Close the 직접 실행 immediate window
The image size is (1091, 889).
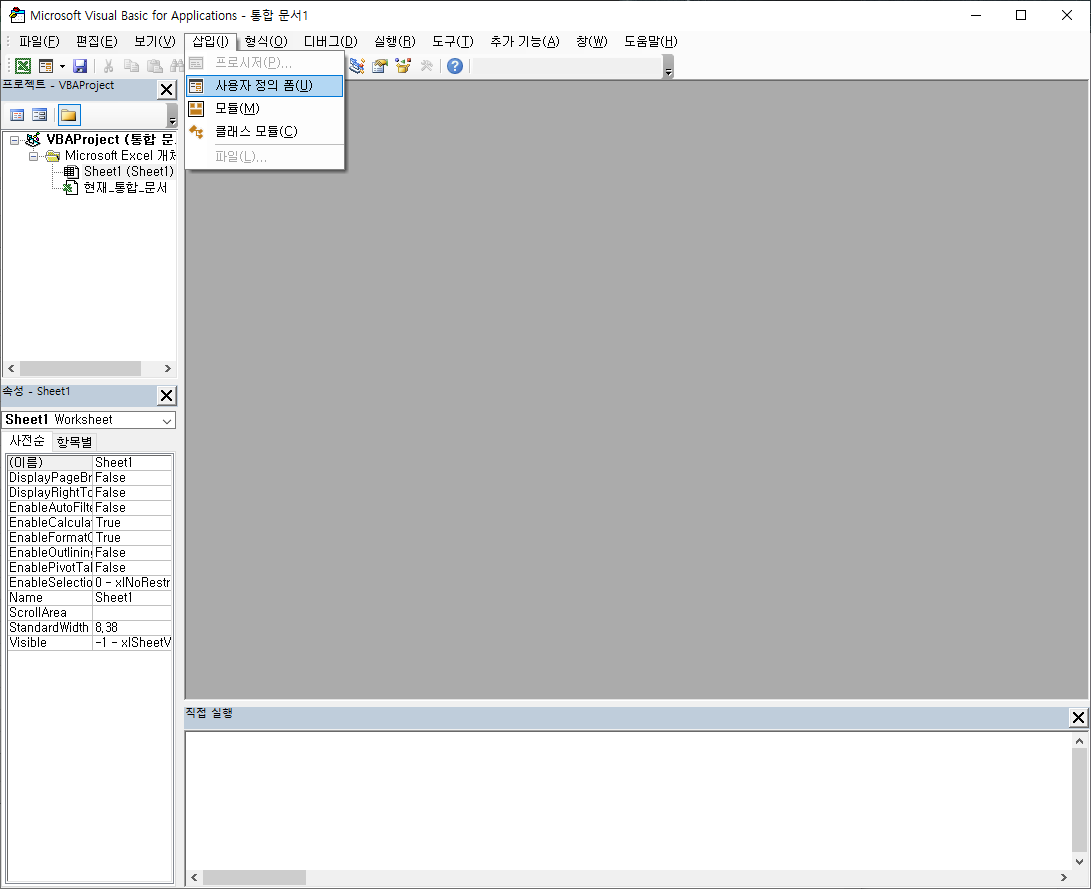pos(1078,717)
